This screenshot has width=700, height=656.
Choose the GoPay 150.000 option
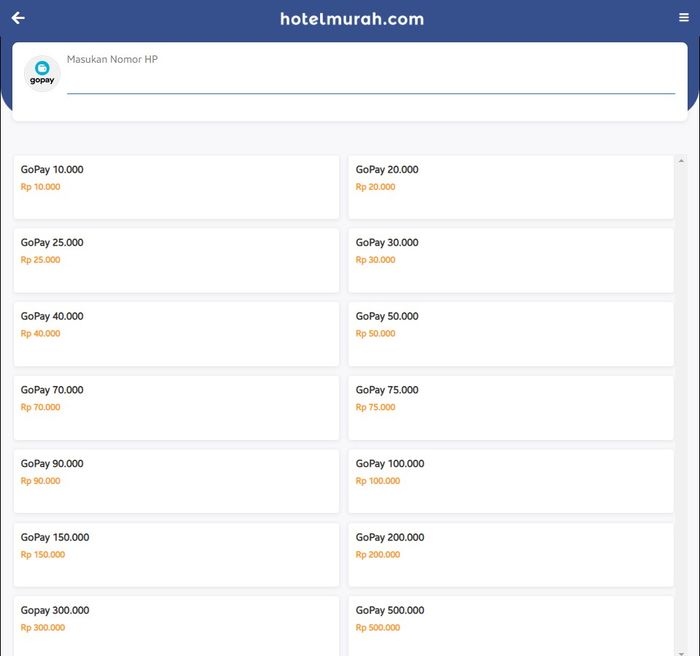coord(176,555)
